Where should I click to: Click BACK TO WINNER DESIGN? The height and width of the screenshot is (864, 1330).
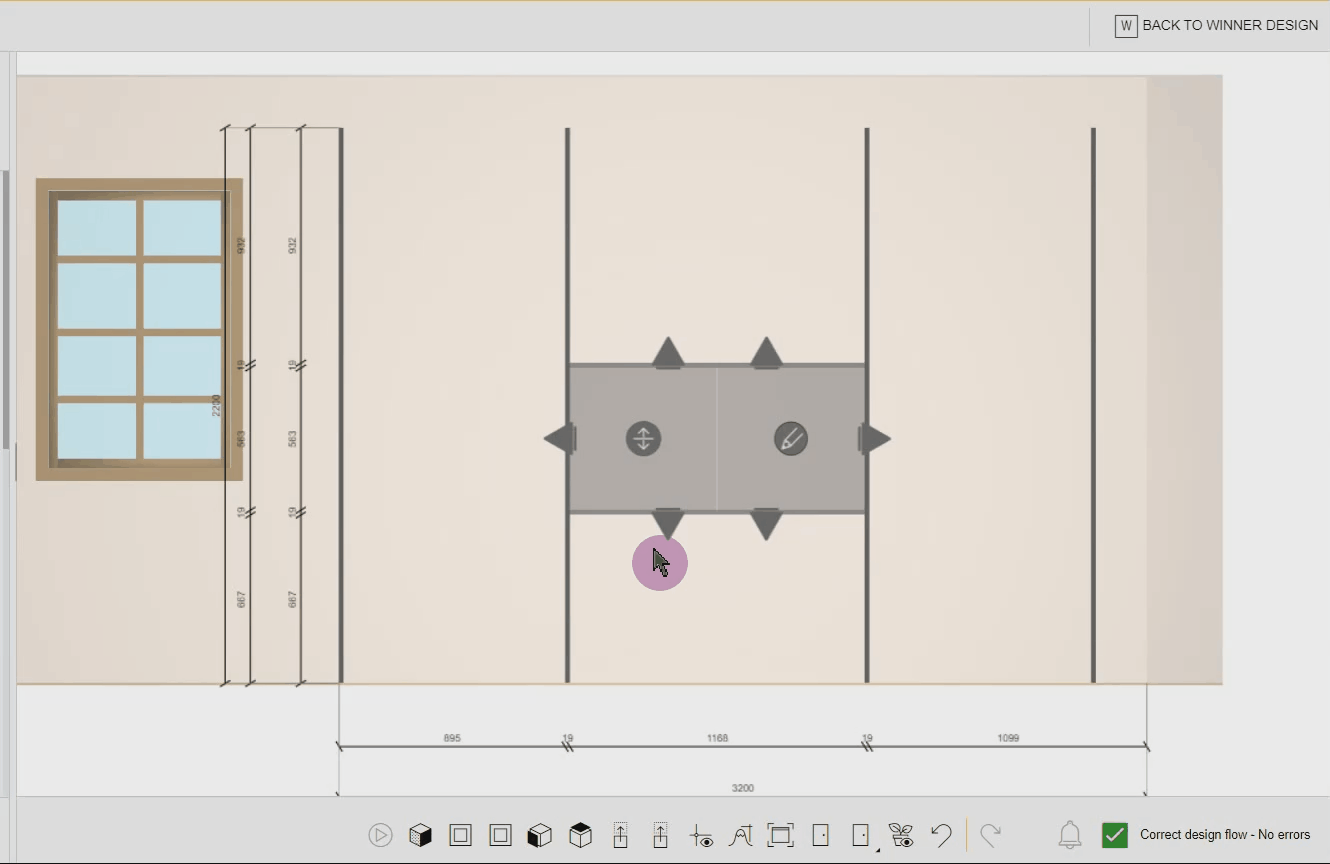click(1230, 25)
